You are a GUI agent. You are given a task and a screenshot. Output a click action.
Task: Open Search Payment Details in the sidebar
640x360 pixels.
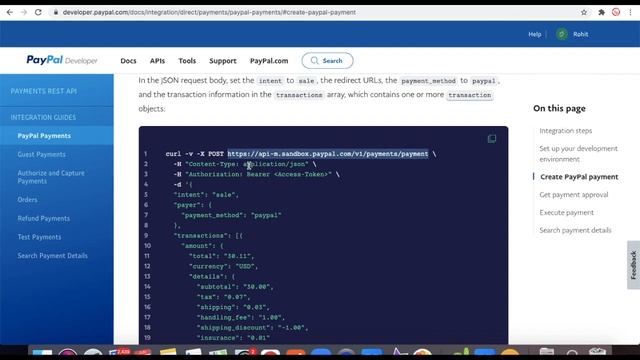53,256
